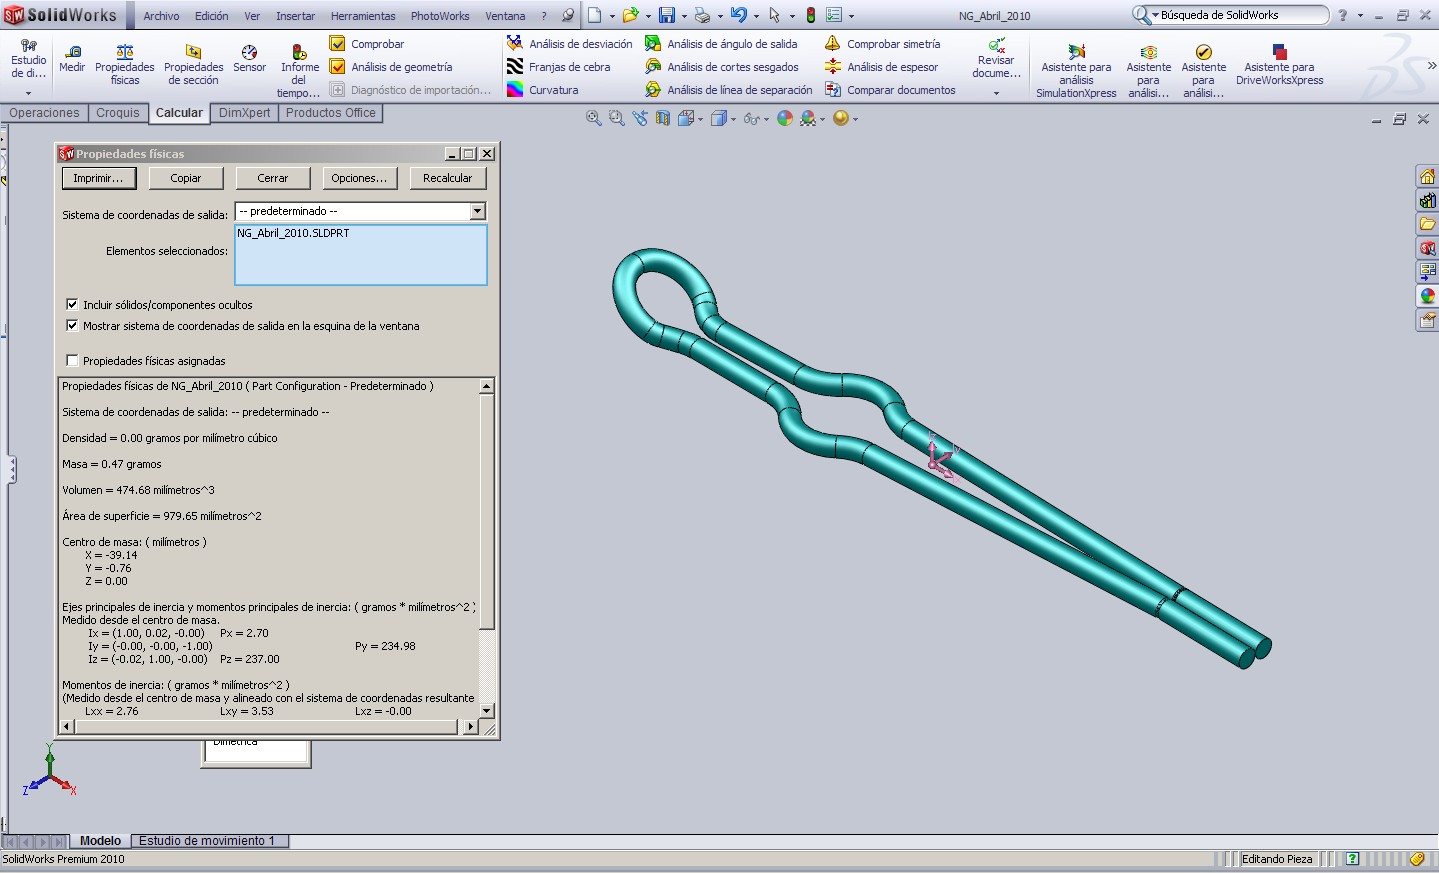
Task: Open the Archivo menu
Action: 161,16
